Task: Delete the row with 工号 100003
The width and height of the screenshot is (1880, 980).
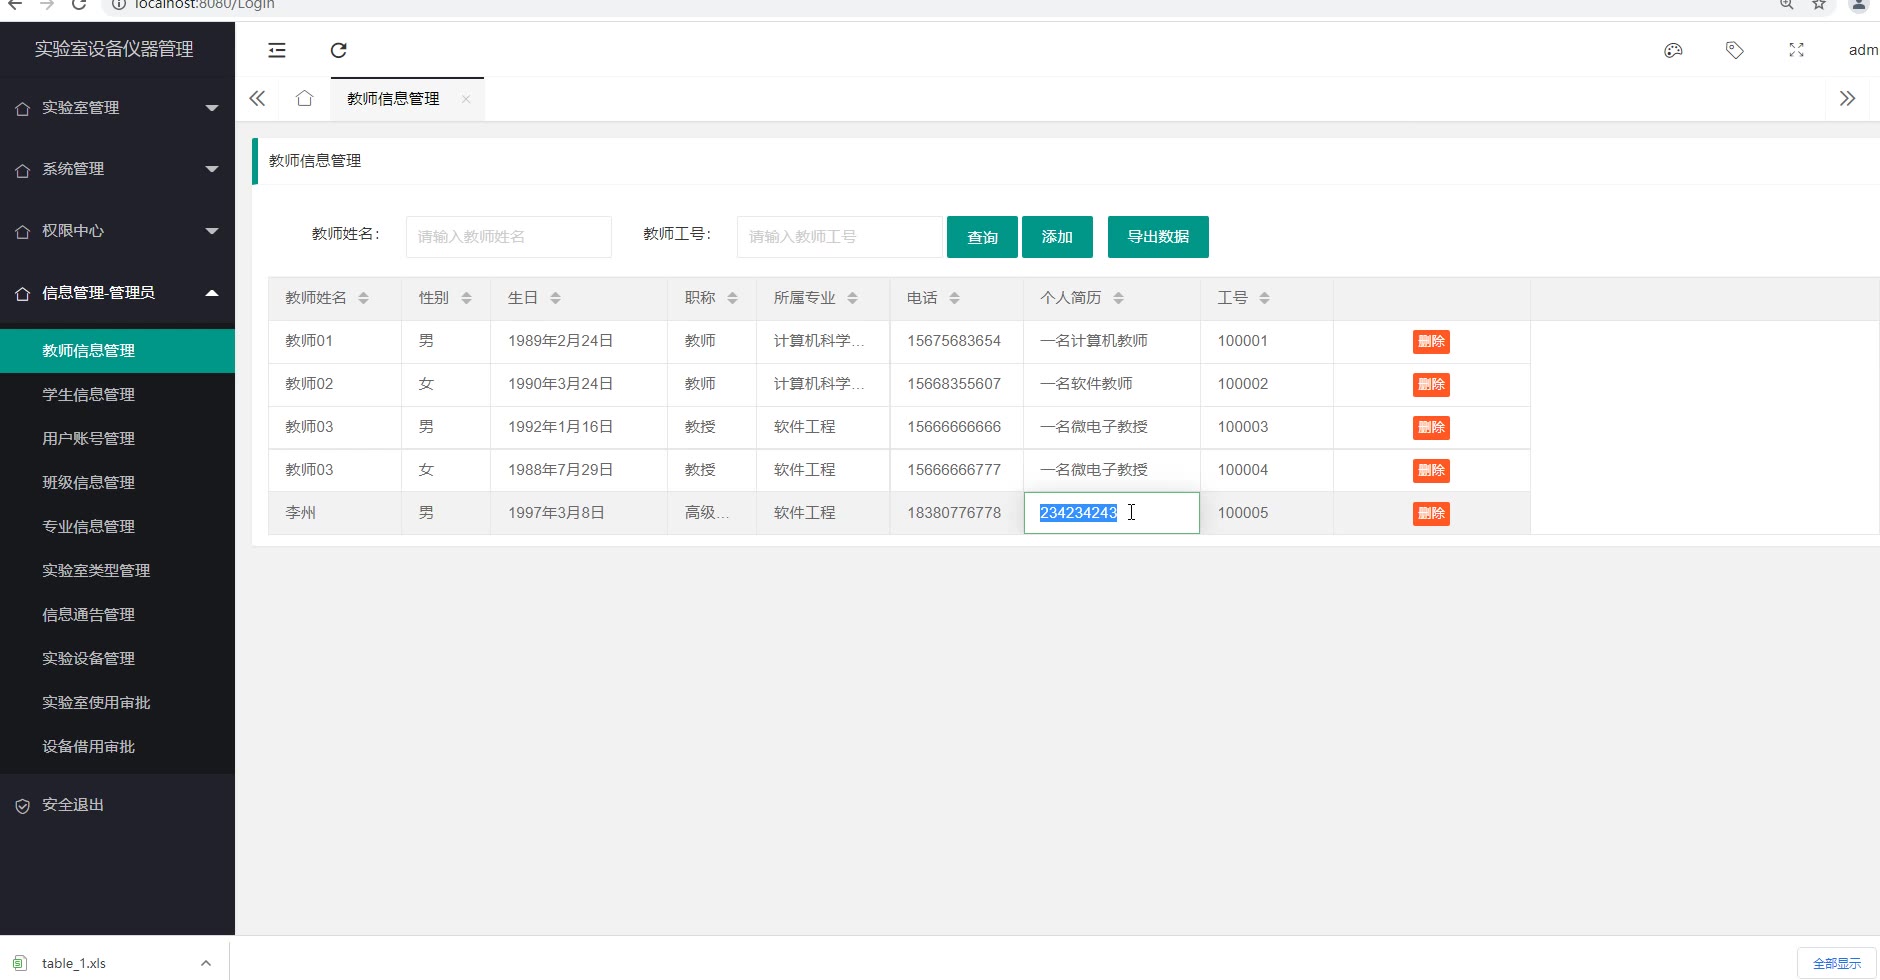Action: pos(1431,428)
